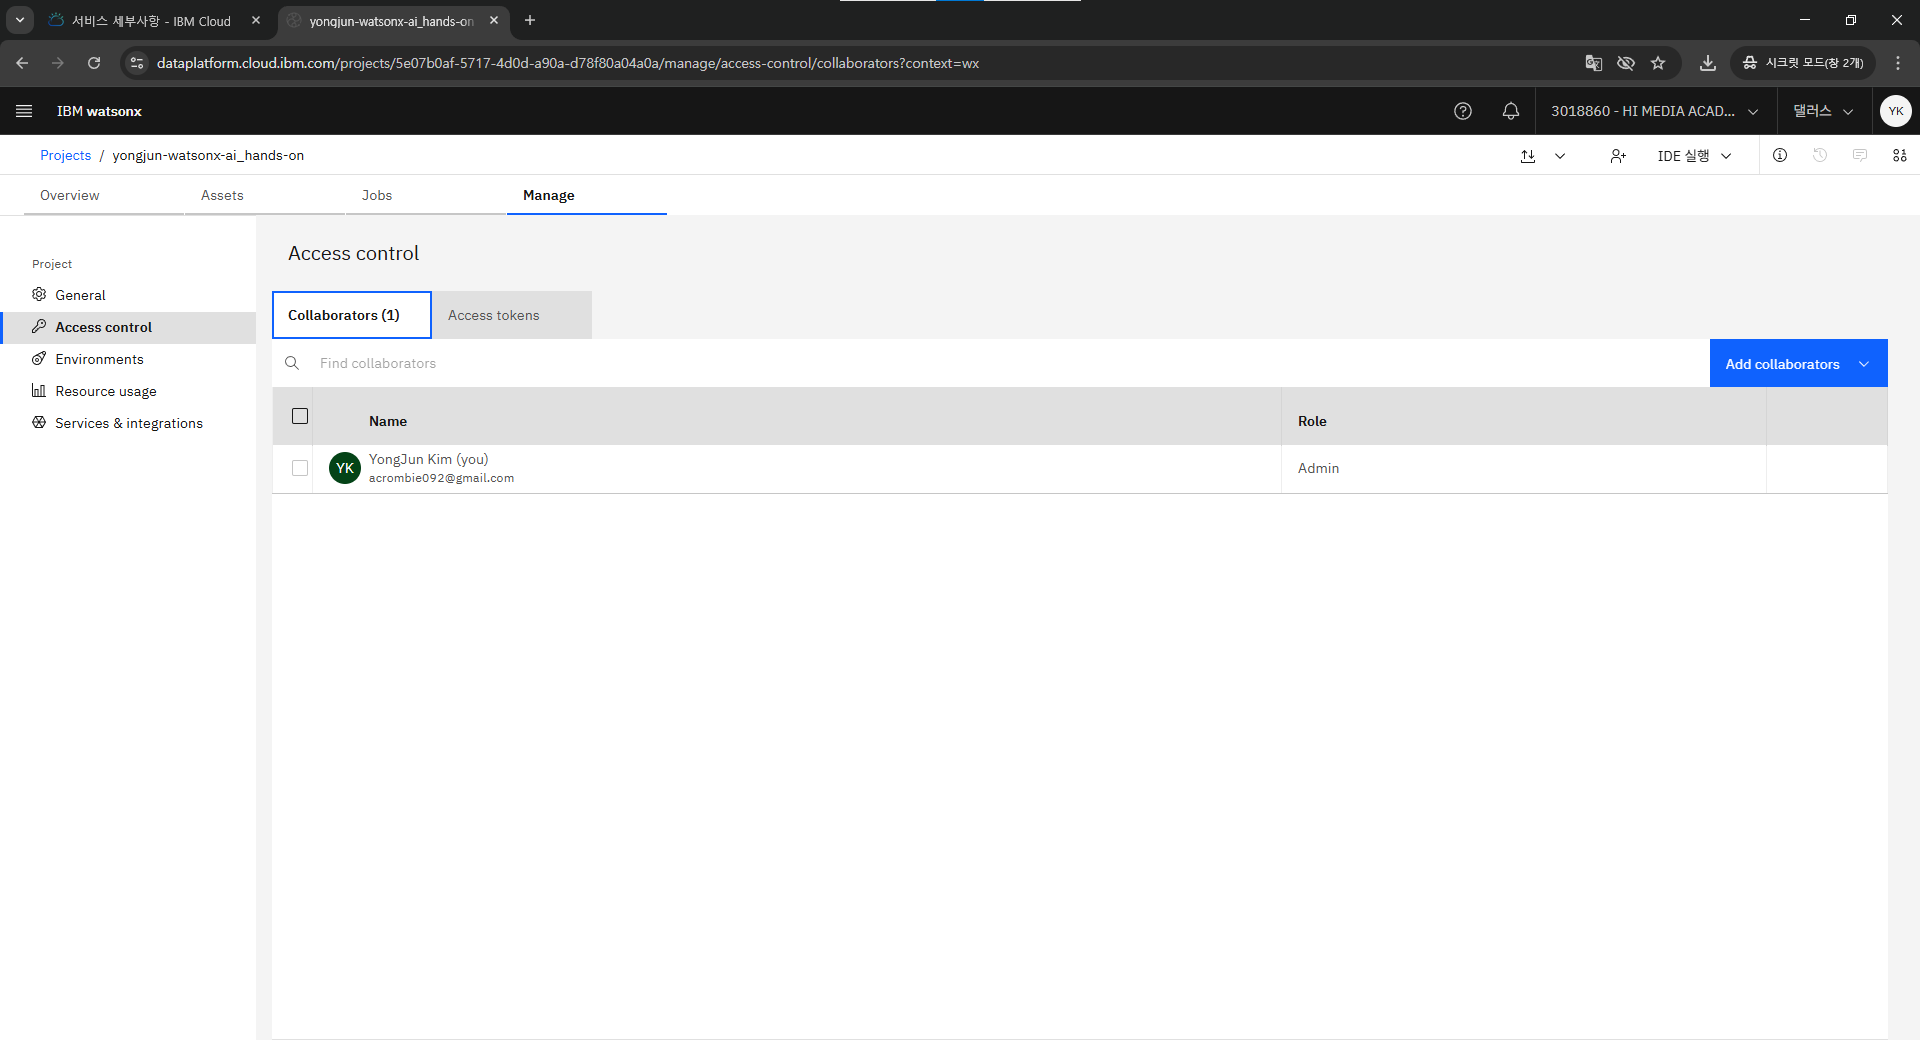This screenshot has height=1040, width=1920.
Task: Open the Chrome three-dot menu
Action: coord(1898,63)
